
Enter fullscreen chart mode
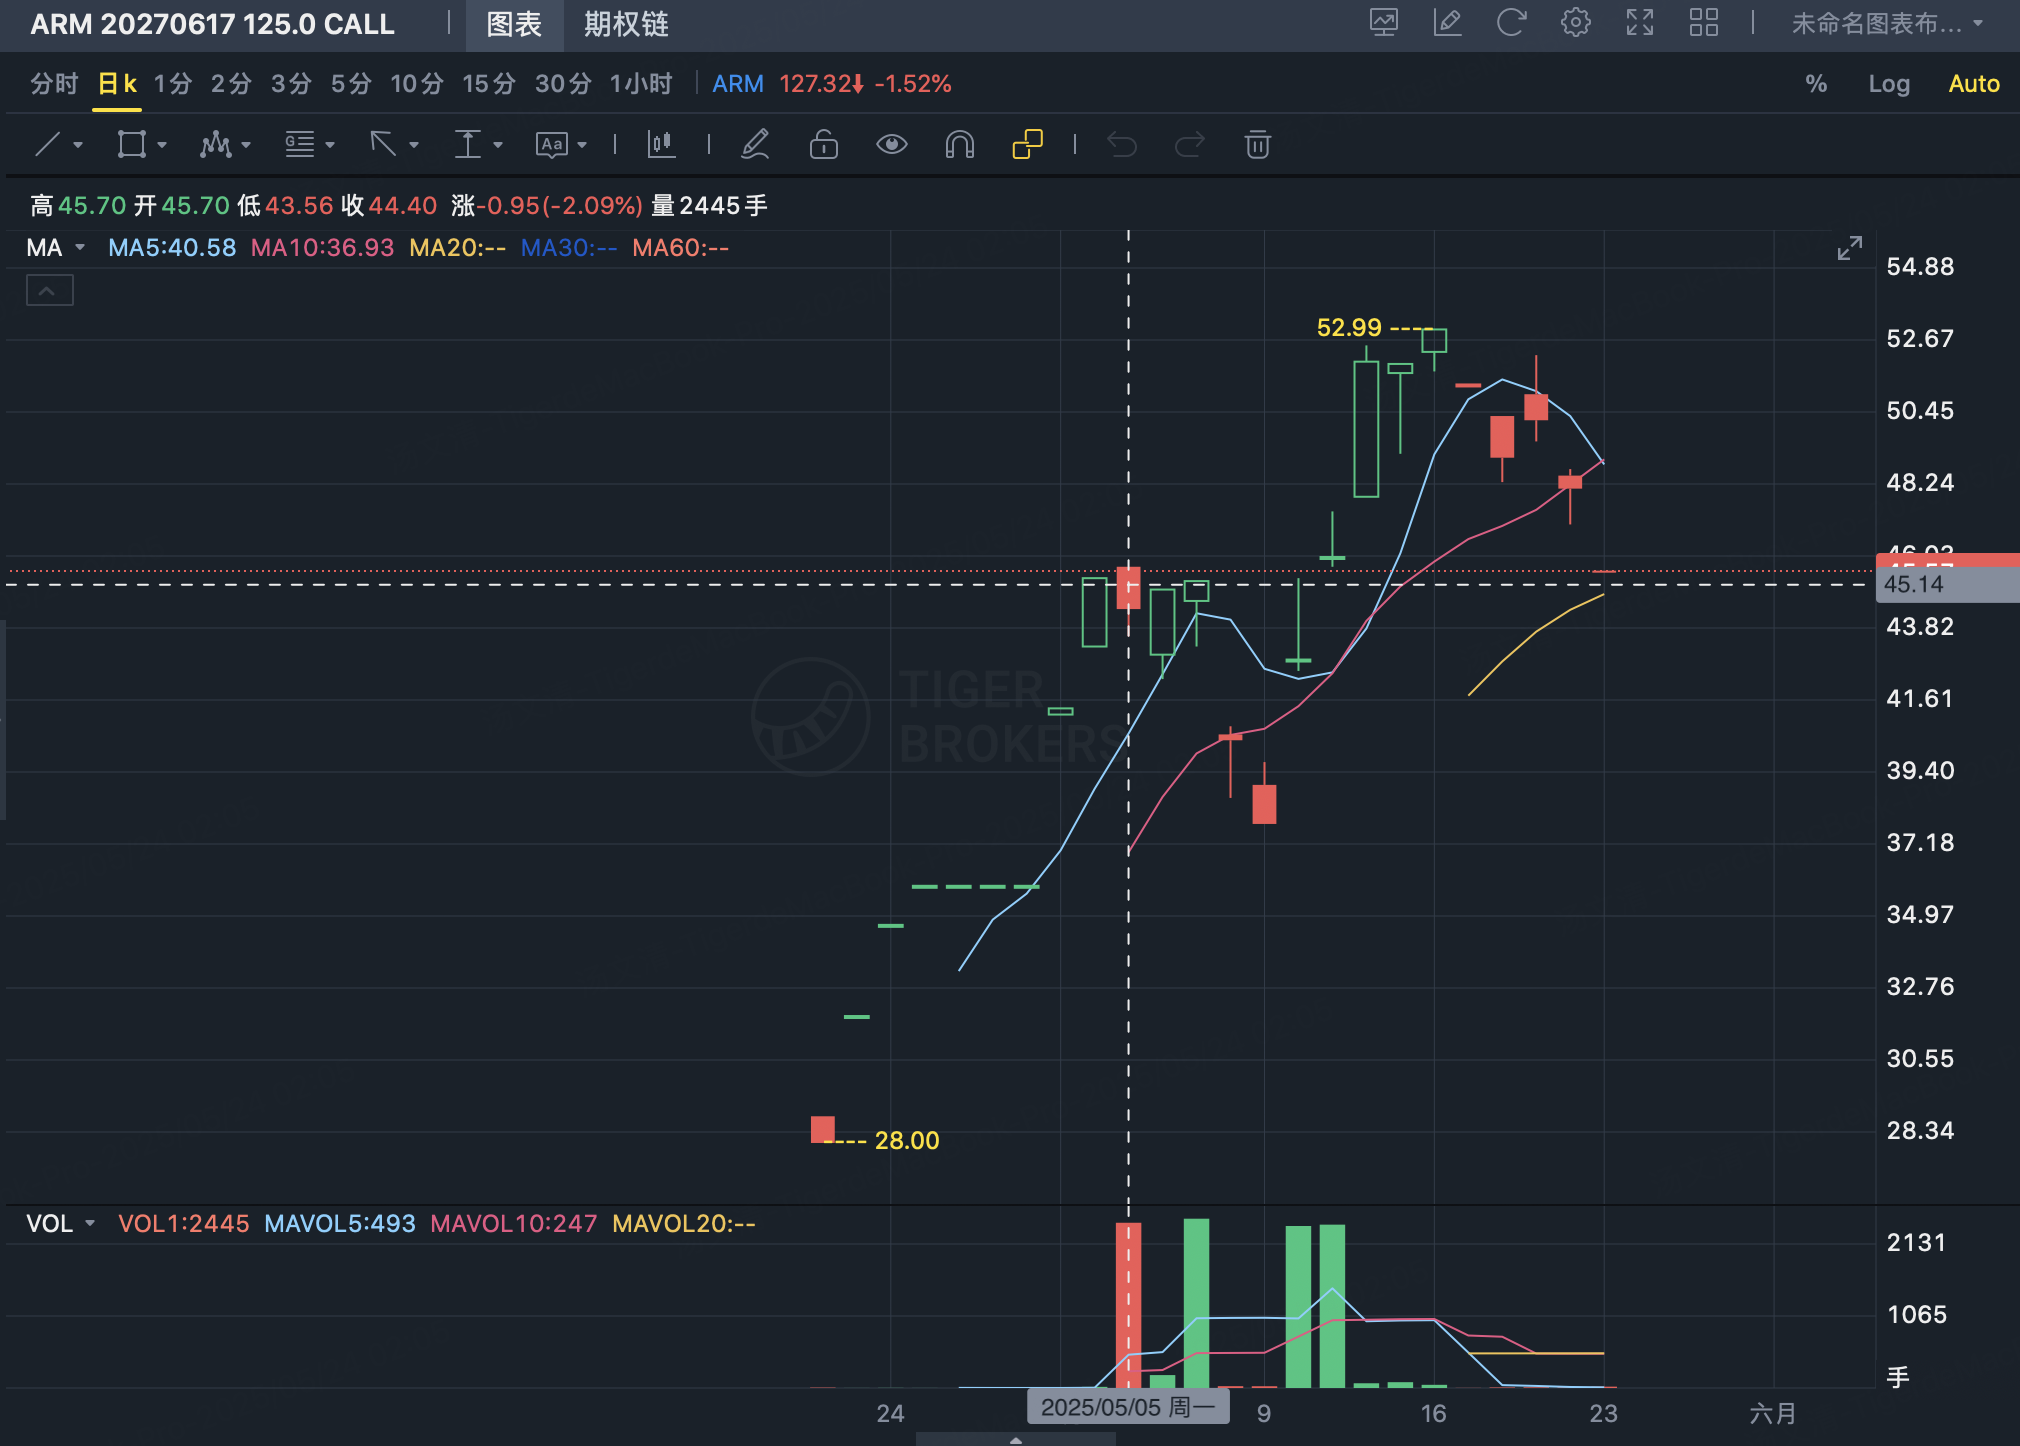point(1640,23)
